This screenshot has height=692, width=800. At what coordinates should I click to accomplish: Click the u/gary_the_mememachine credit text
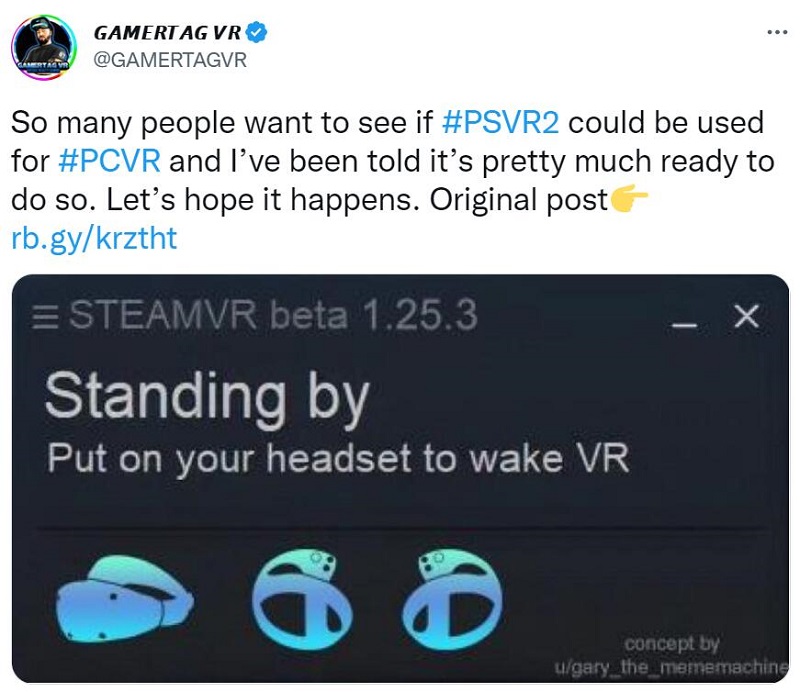tap(671, 666)
